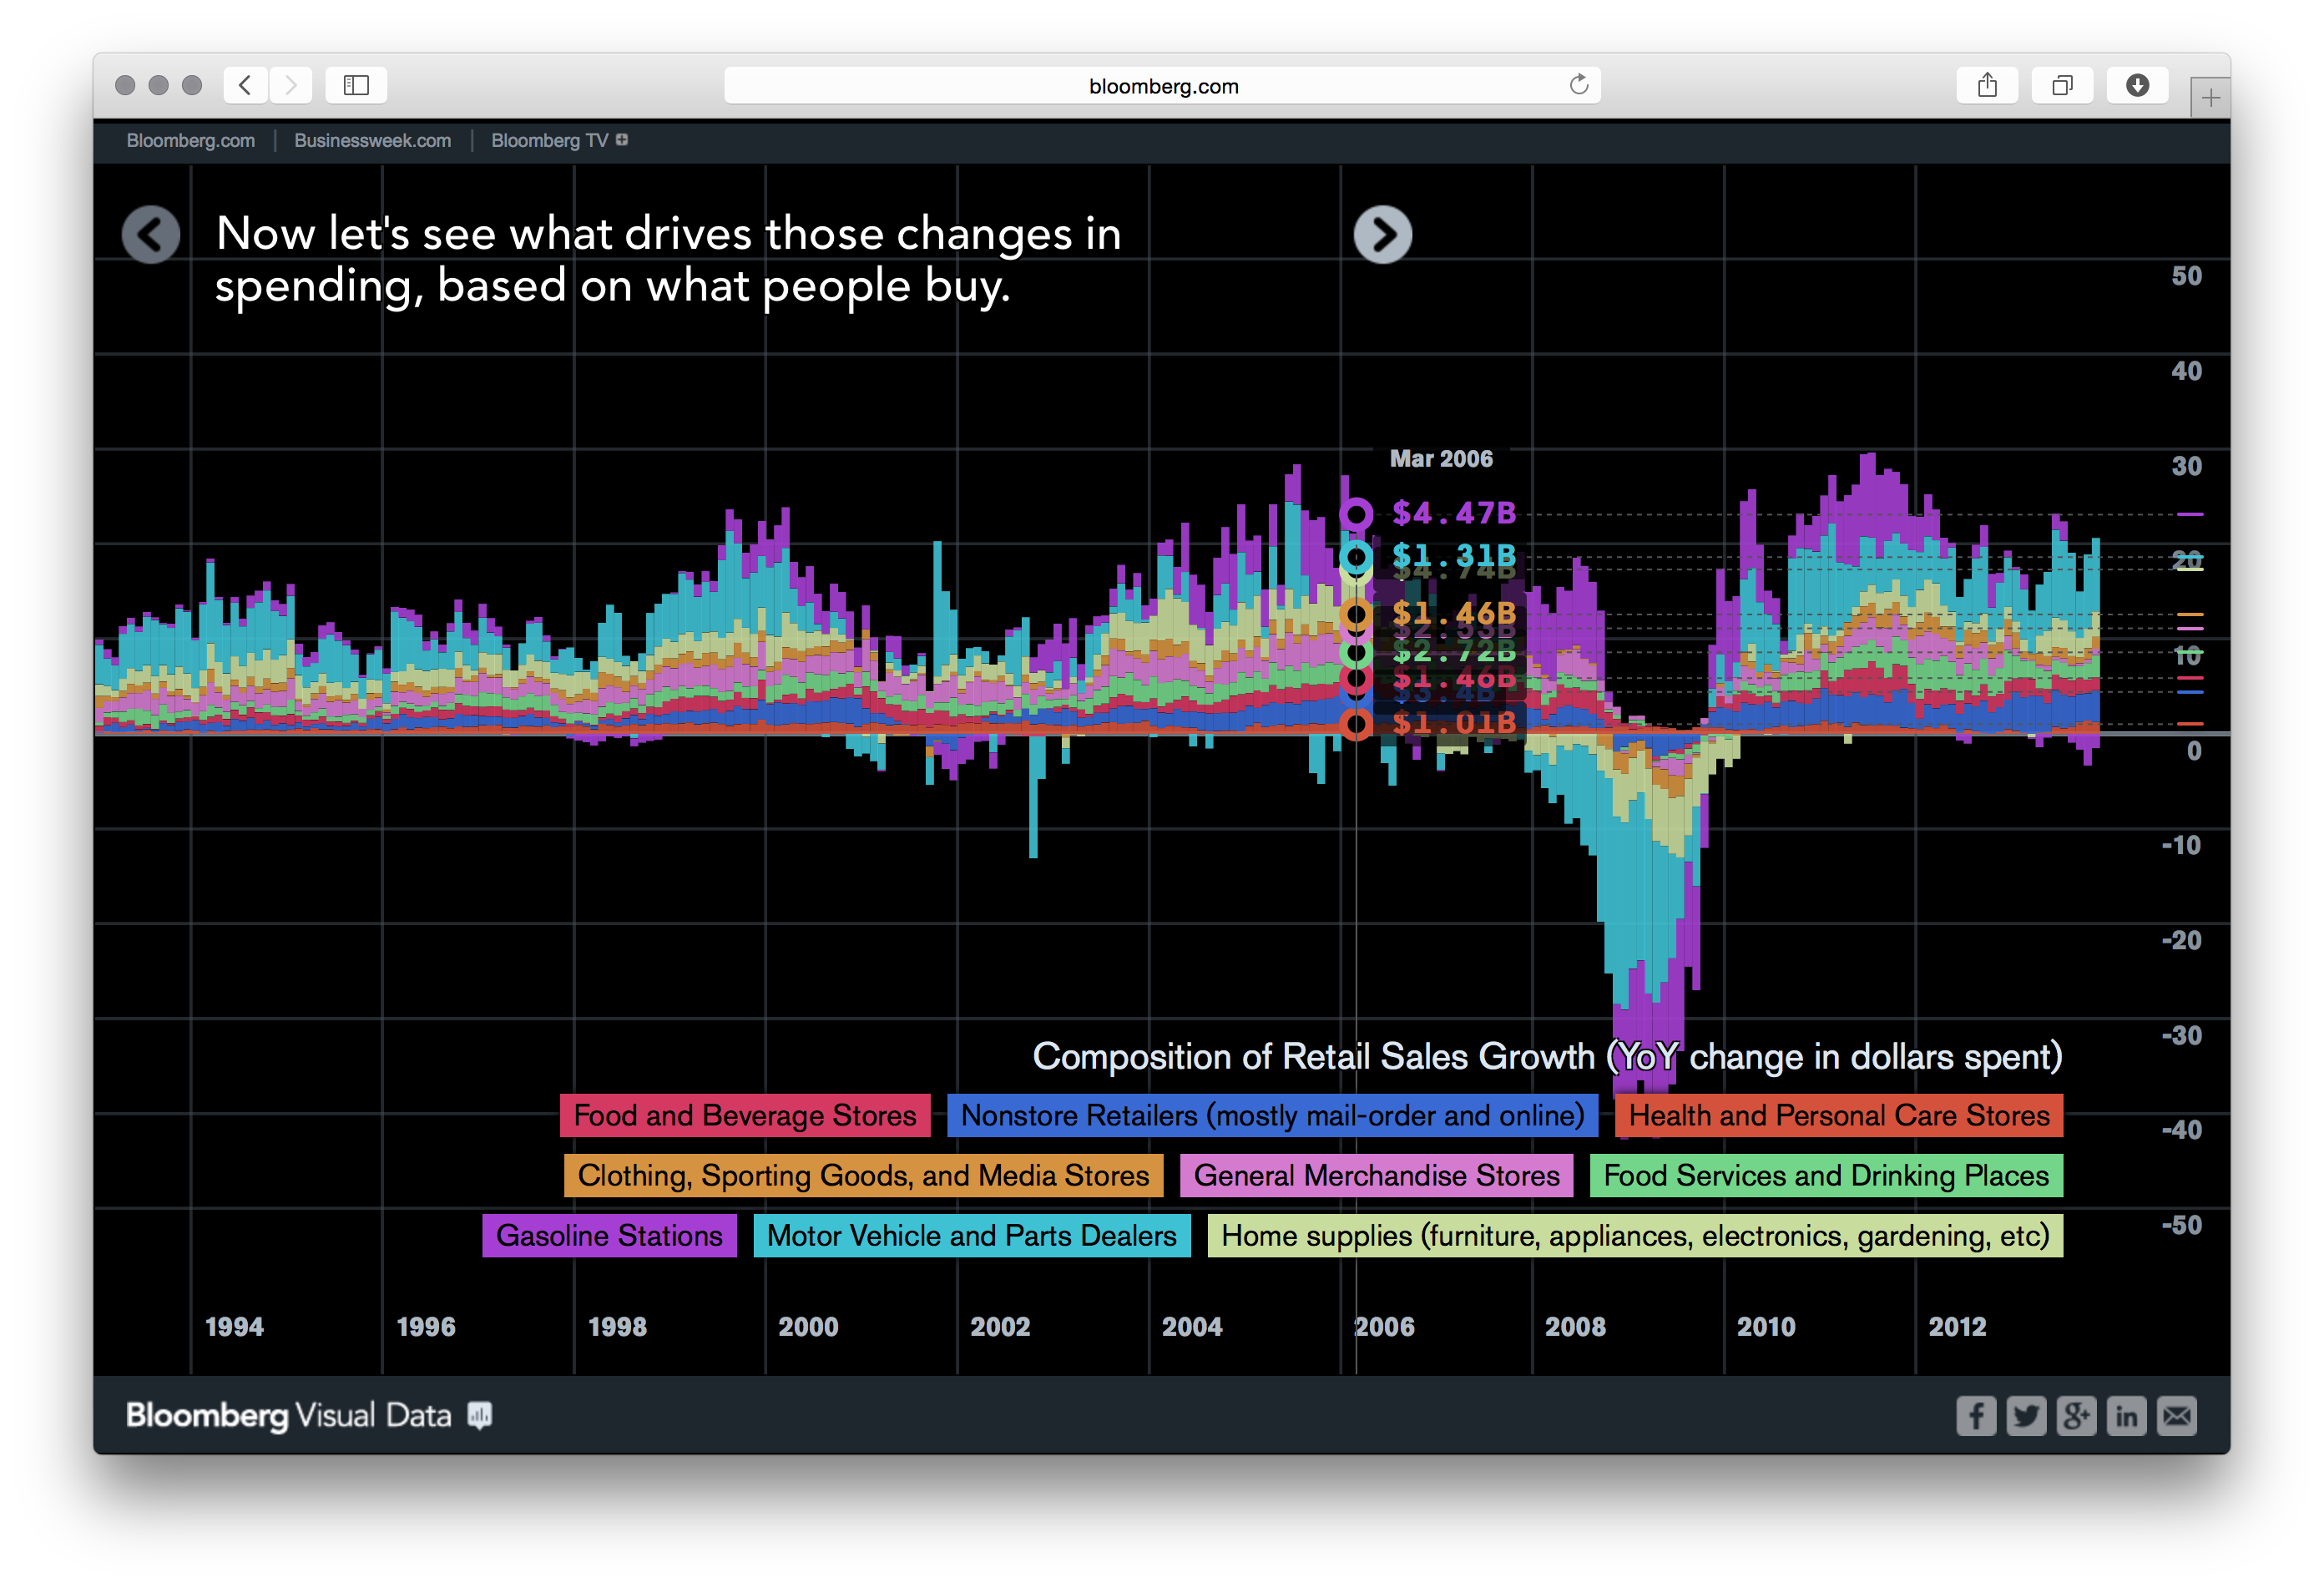Viewport: 2324px width, 1588px height.
Task: Share via the Google+ icon
Action: (2077, 1415)
